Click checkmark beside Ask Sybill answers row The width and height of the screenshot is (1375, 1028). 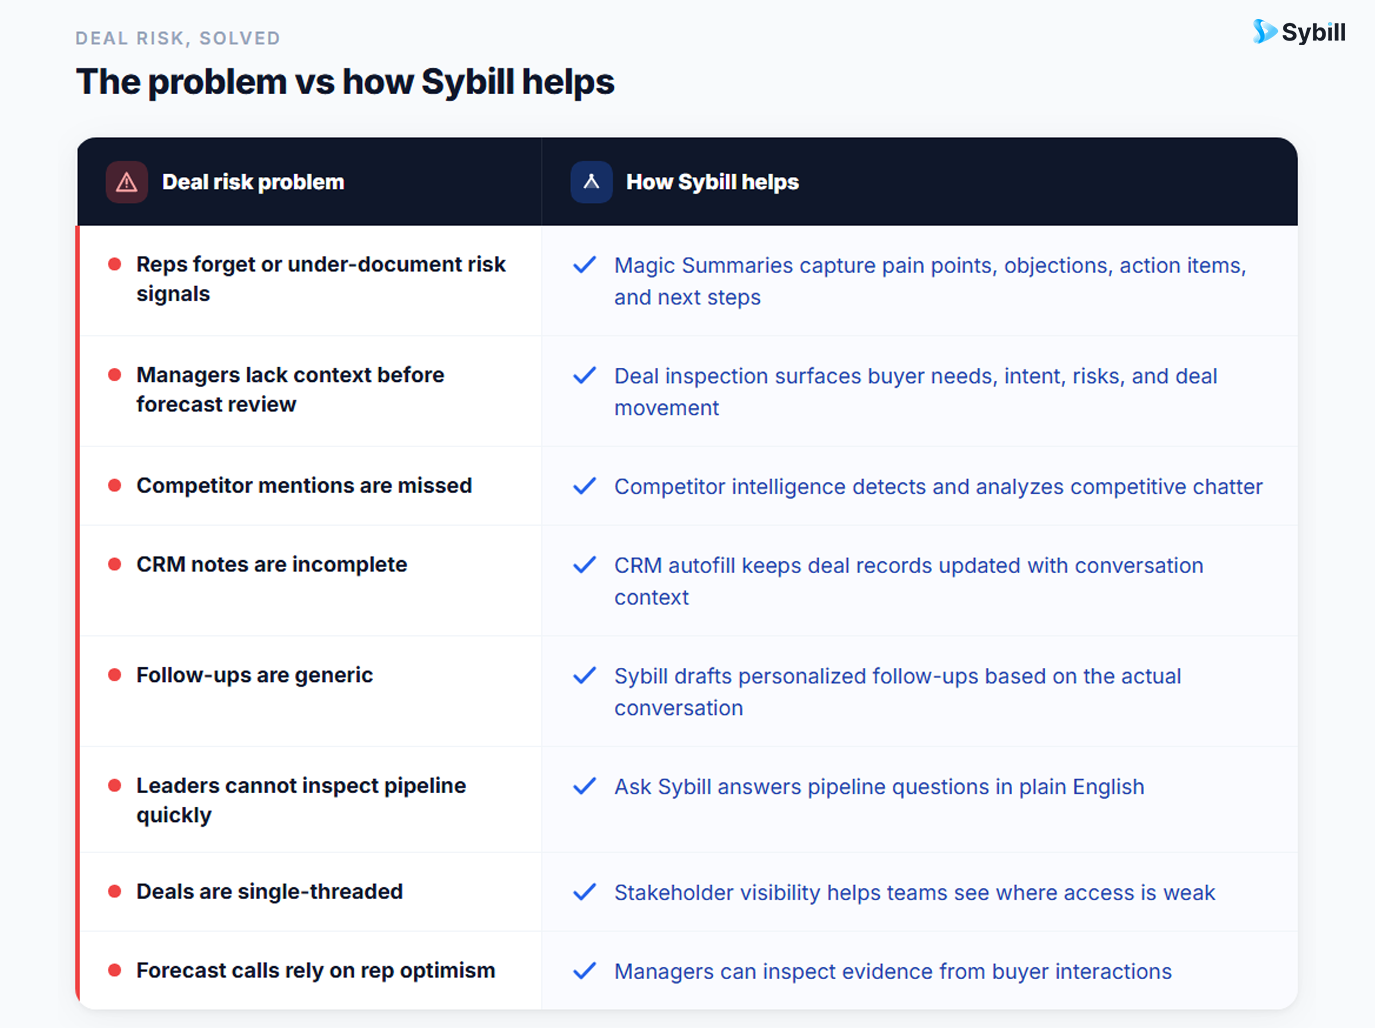(x=585, y=786)
